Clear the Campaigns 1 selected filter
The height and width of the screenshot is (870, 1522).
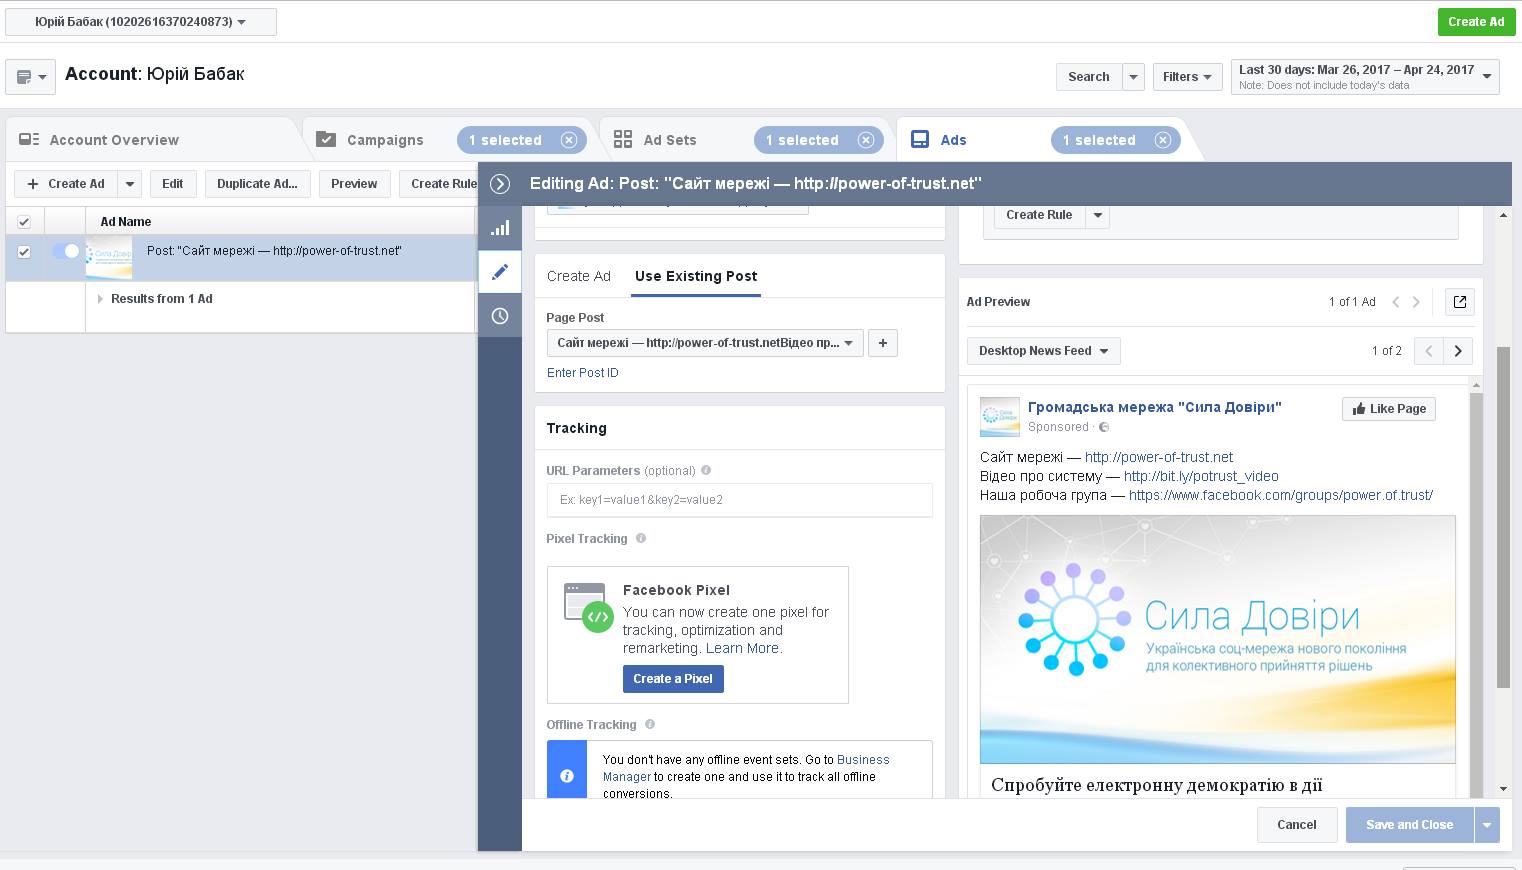coord(569,140)
